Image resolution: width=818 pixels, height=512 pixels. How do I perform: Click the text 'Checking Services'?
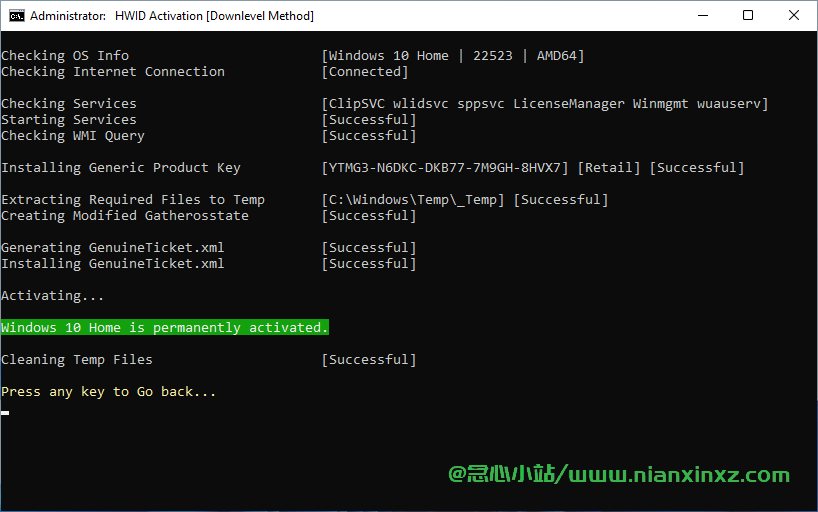click(69, 103)
